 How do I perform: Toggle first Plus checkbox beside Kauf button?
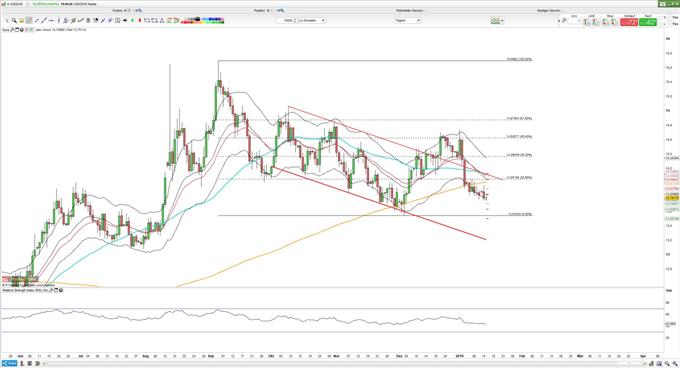pos(670,17)
